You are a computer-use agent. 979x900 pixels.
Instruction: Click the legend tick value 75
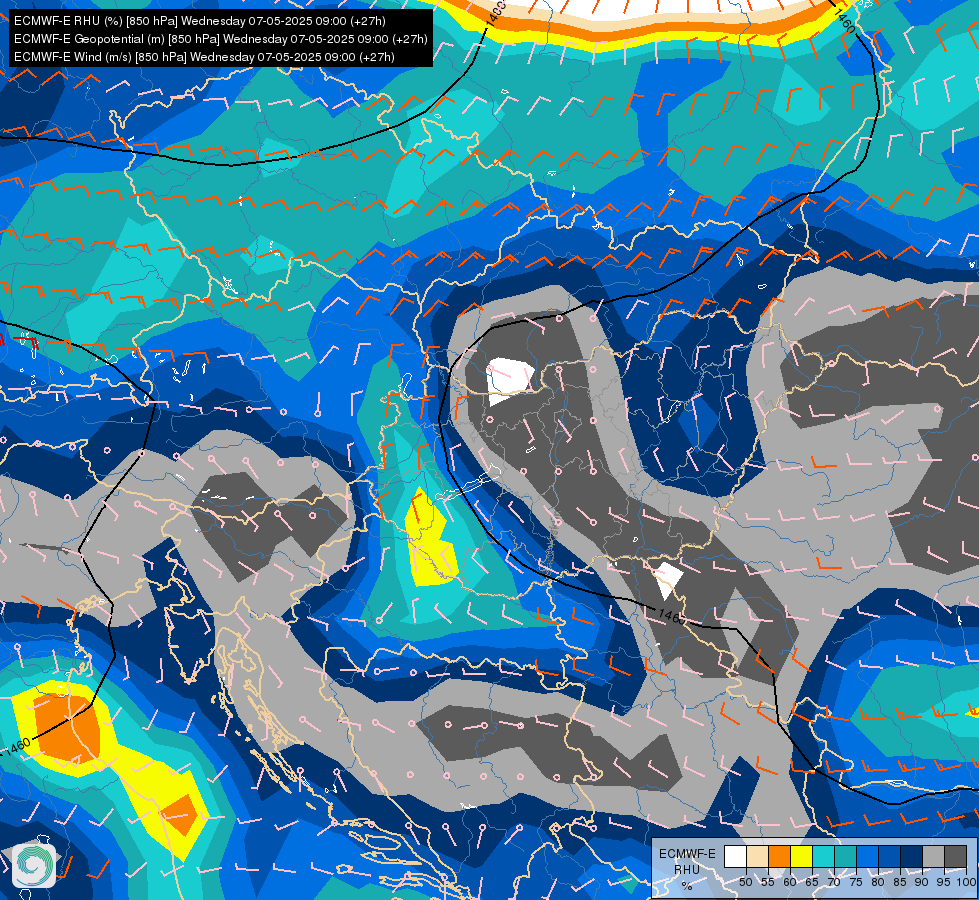click(856, 882)
